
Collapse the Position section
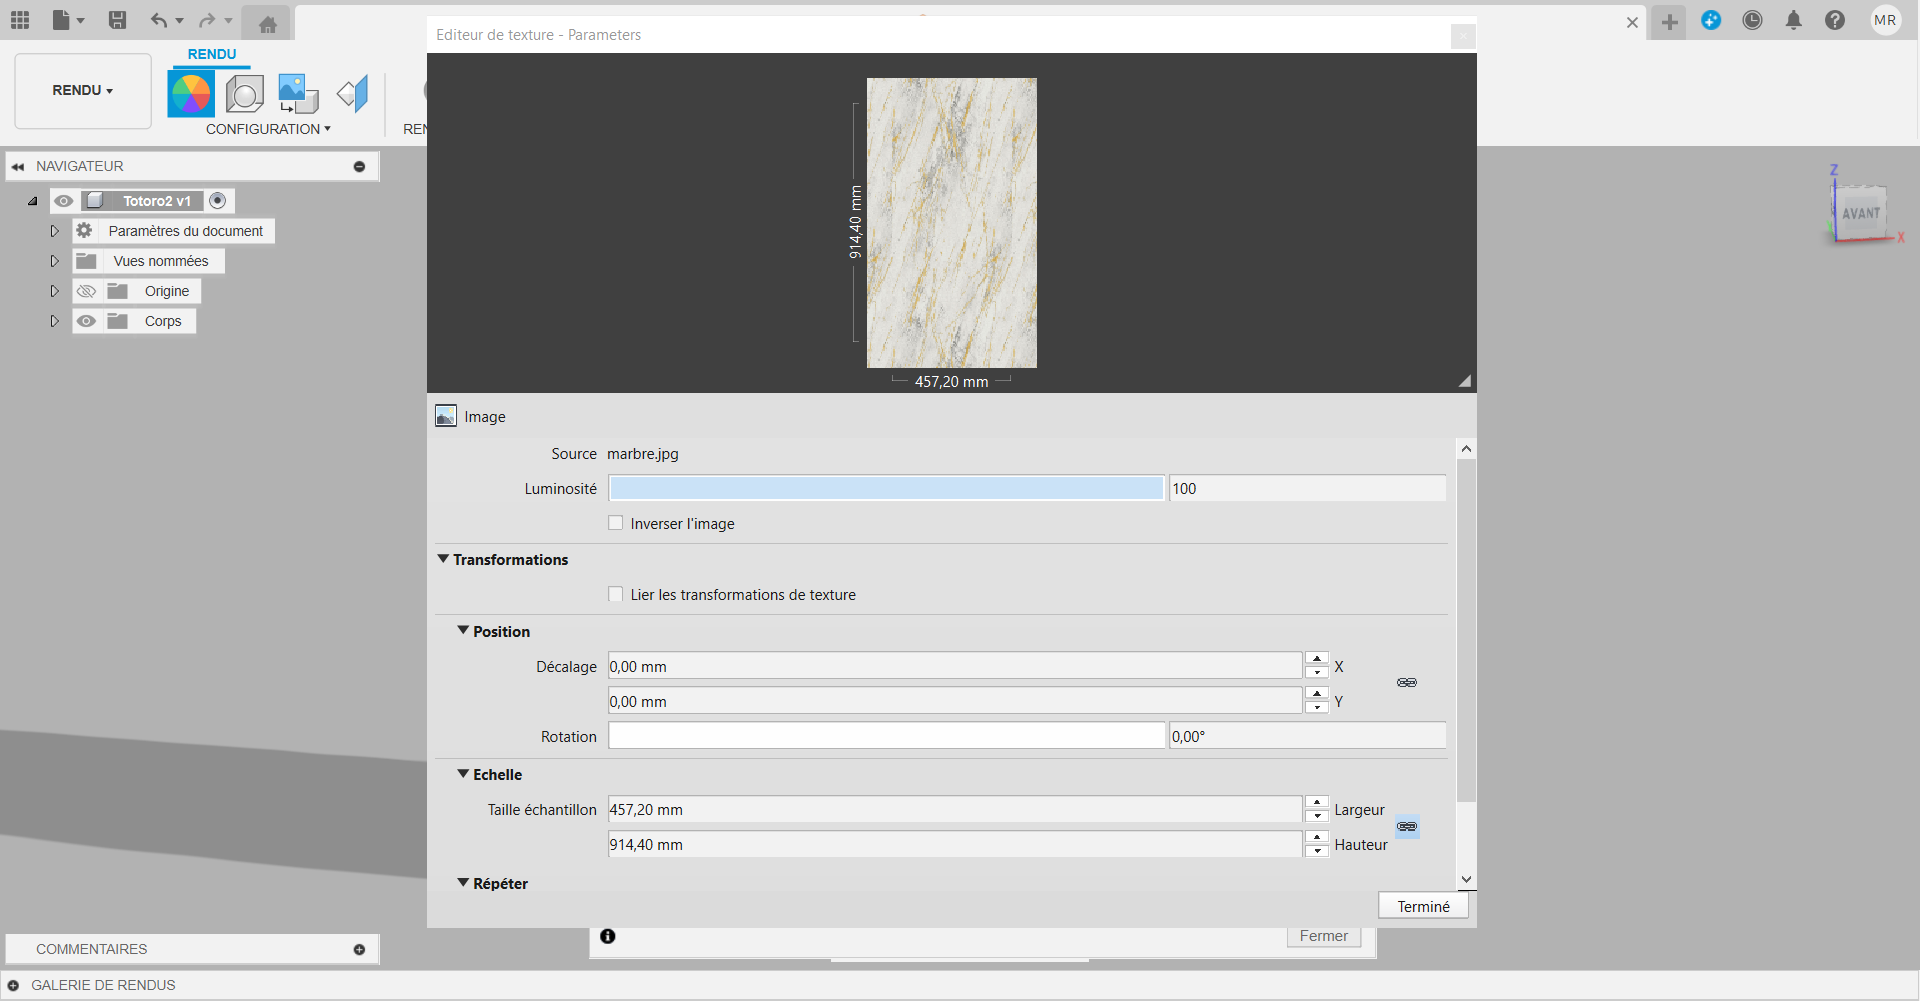click(x=463, y=631)
